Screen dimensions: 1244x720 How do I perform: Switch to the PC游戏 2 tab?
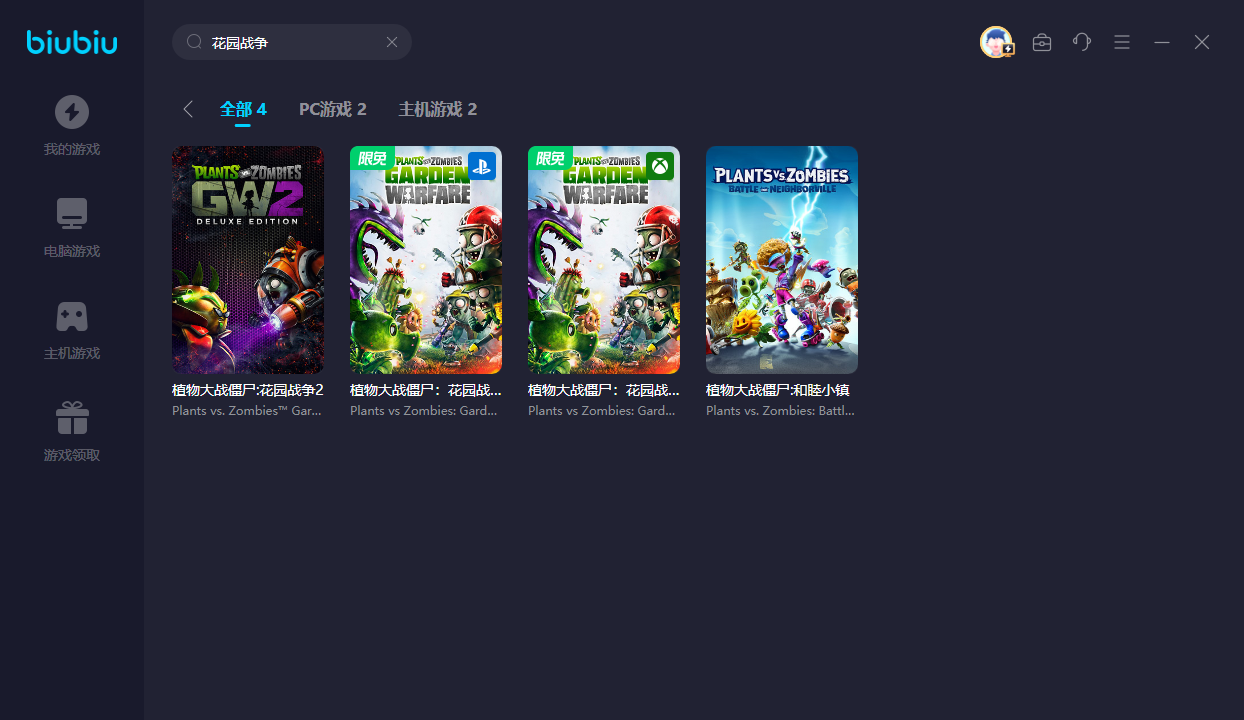click(x=333, y=109)
